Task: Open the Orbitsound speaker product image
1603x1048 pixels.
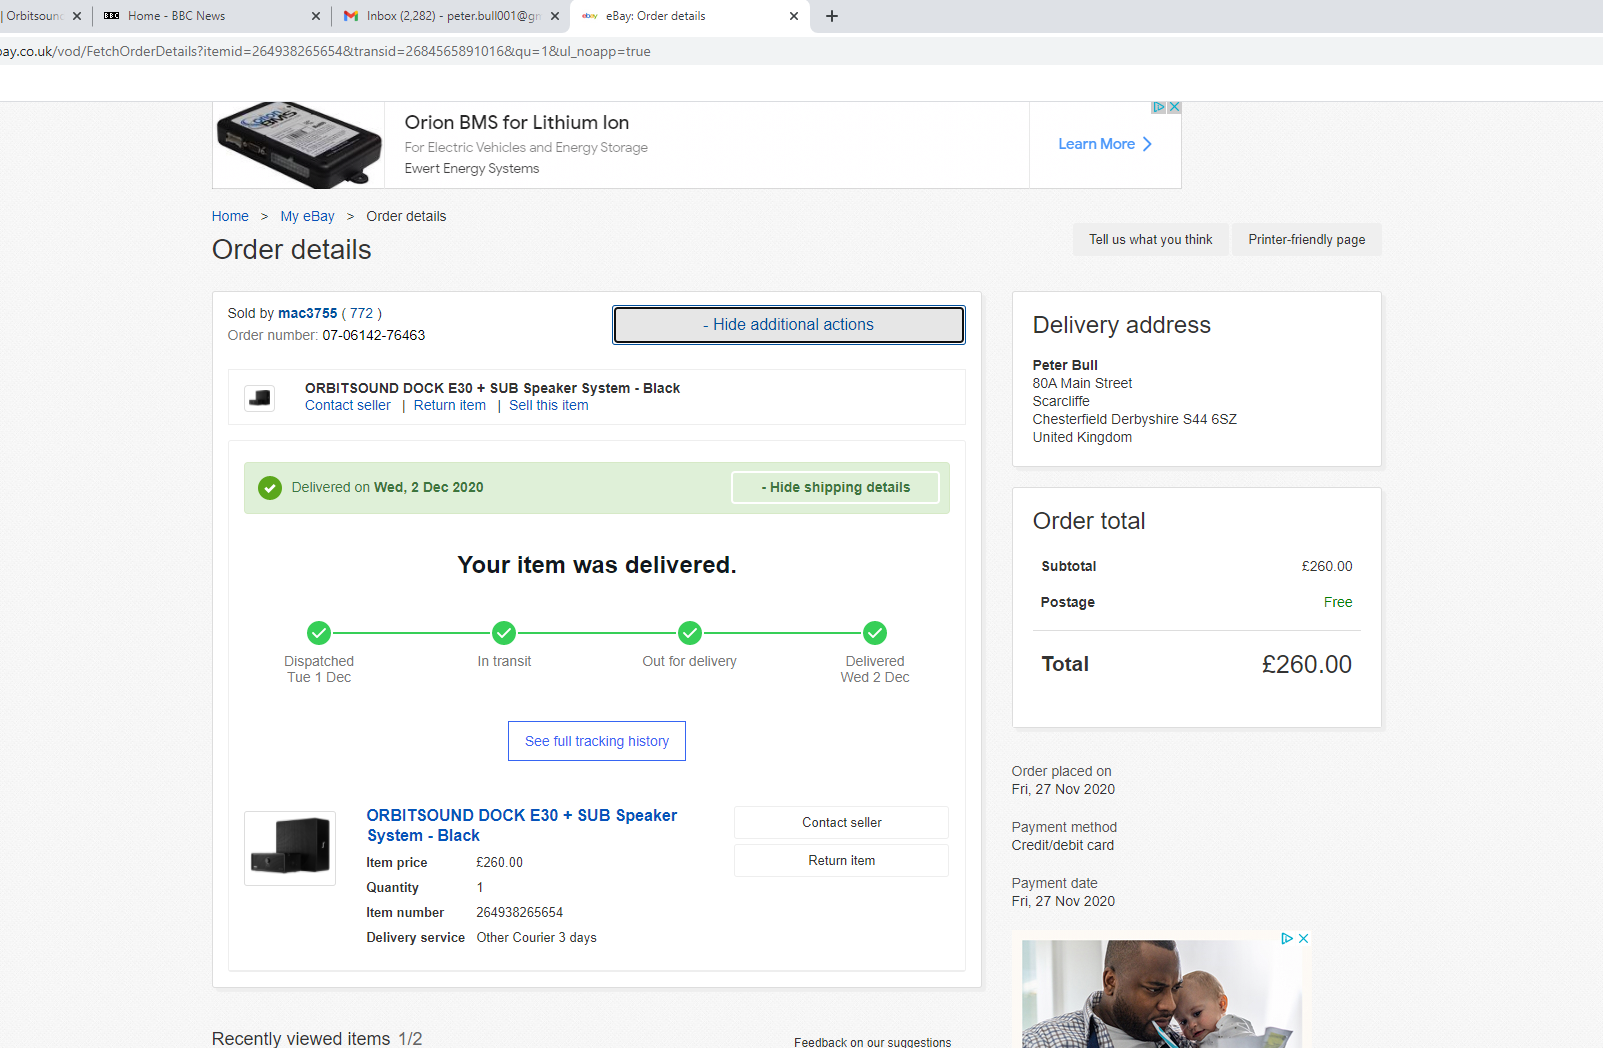Action: [290, 848]
